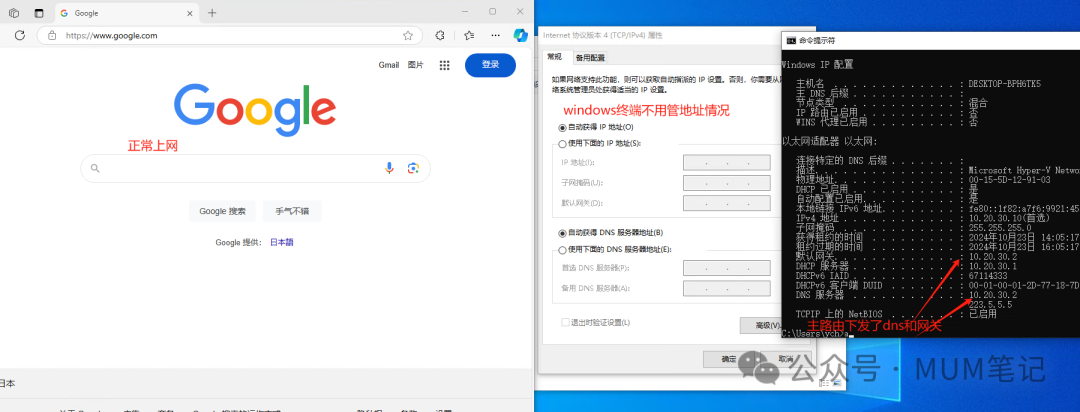Open Google Lens image search icon
This screenshot has width=1080, height=412.
(x=412, y=168)
